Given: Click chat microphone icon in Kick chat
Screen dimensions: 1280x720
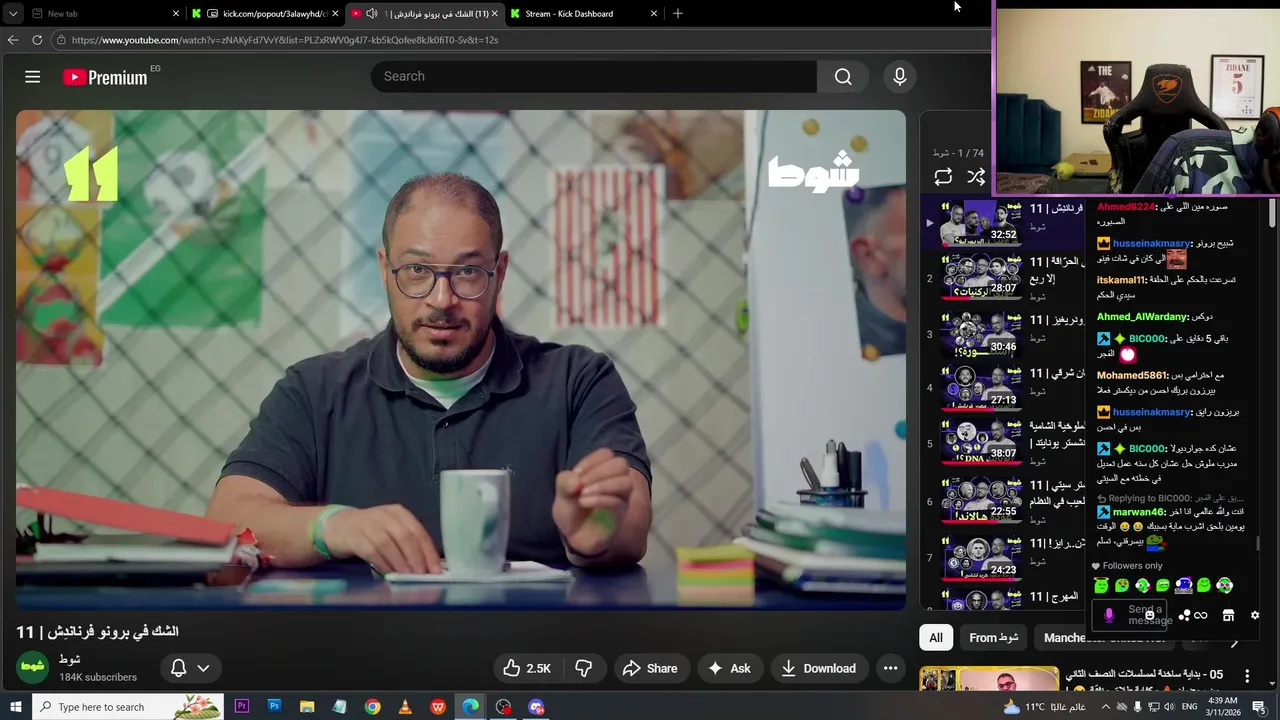Looking at the screenshot, I should click(x=1108, y=615).
